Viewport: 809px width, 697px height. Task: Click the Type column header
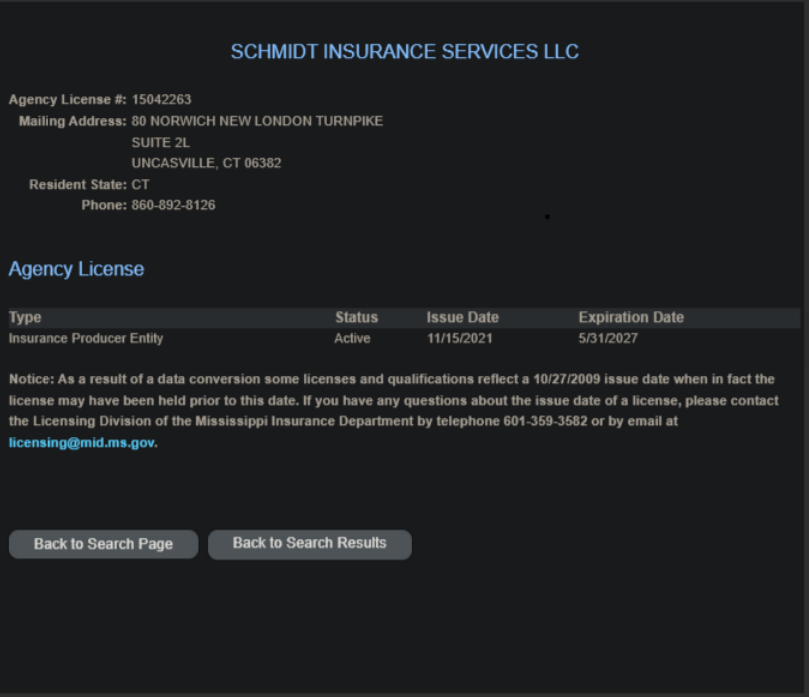[x=25, y=317]
